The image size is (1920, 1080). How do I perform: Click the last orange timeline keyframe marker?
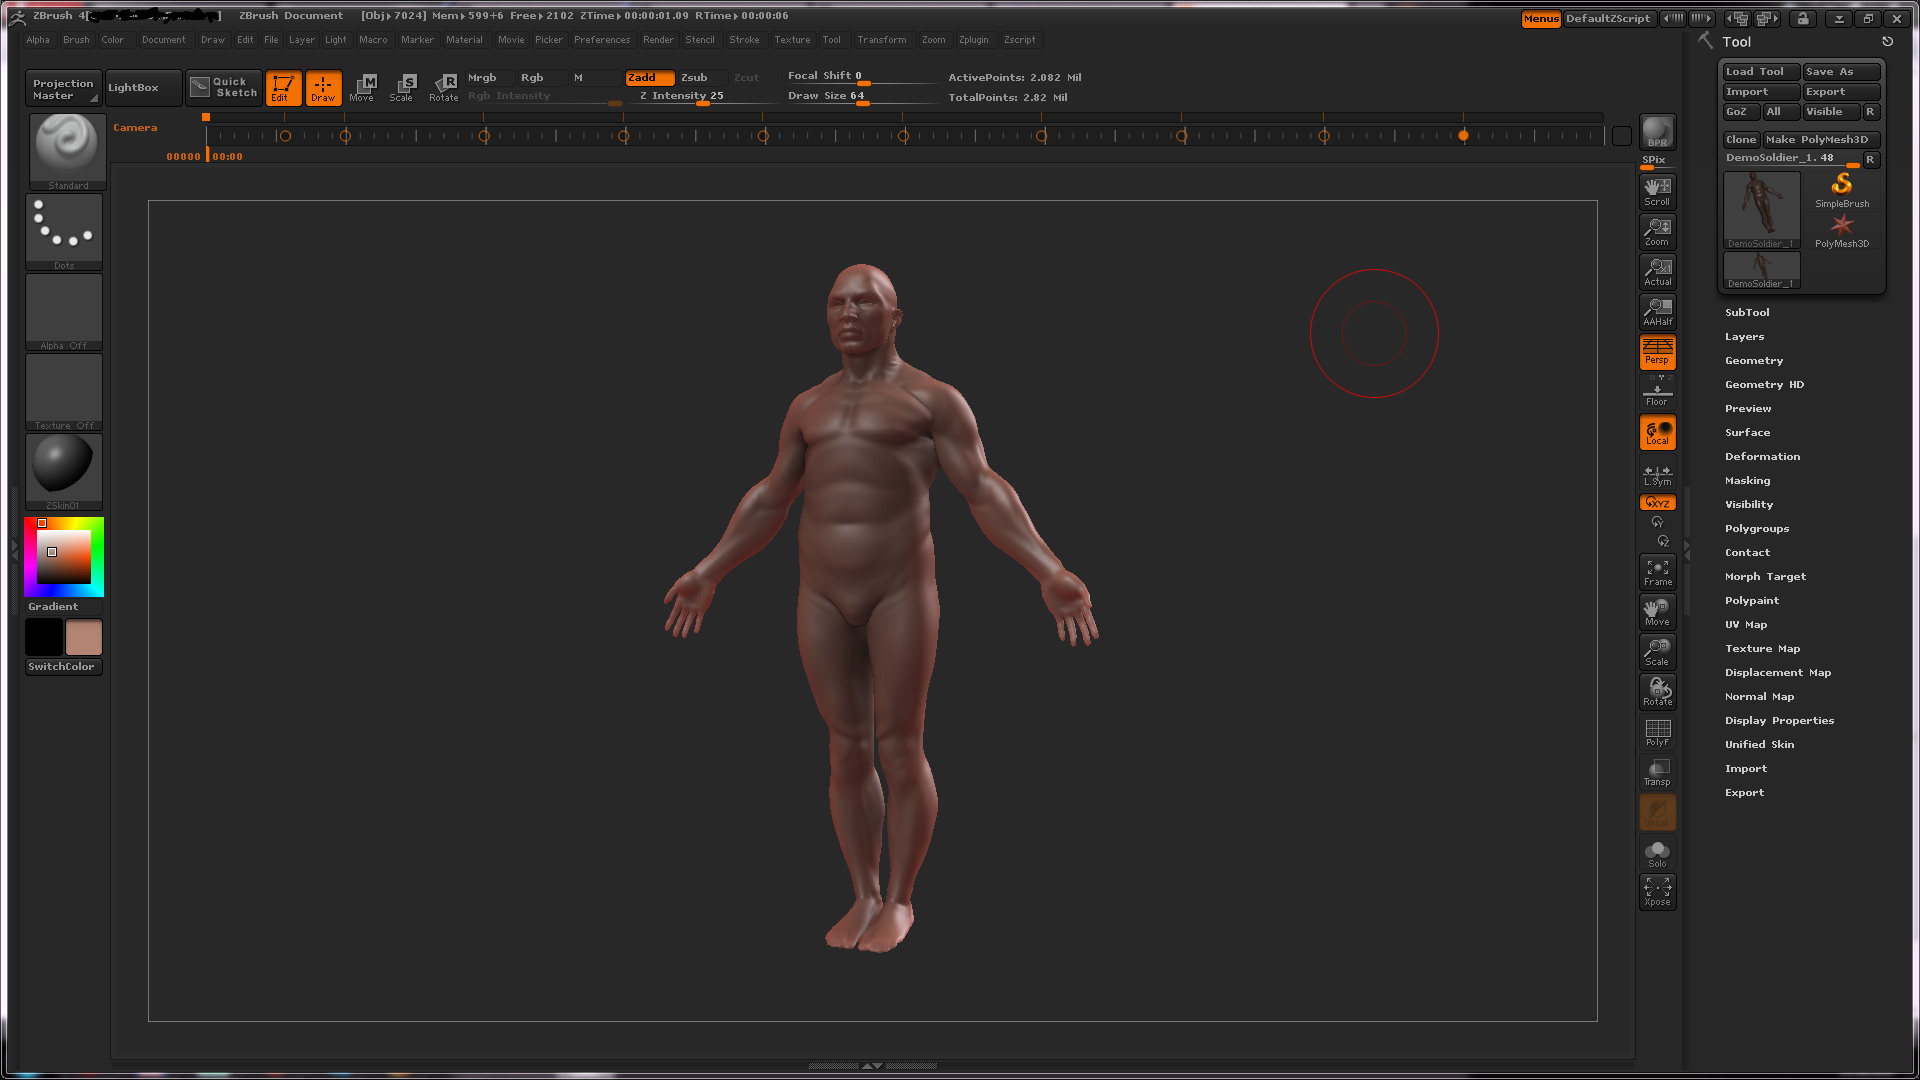point(1463,135)
